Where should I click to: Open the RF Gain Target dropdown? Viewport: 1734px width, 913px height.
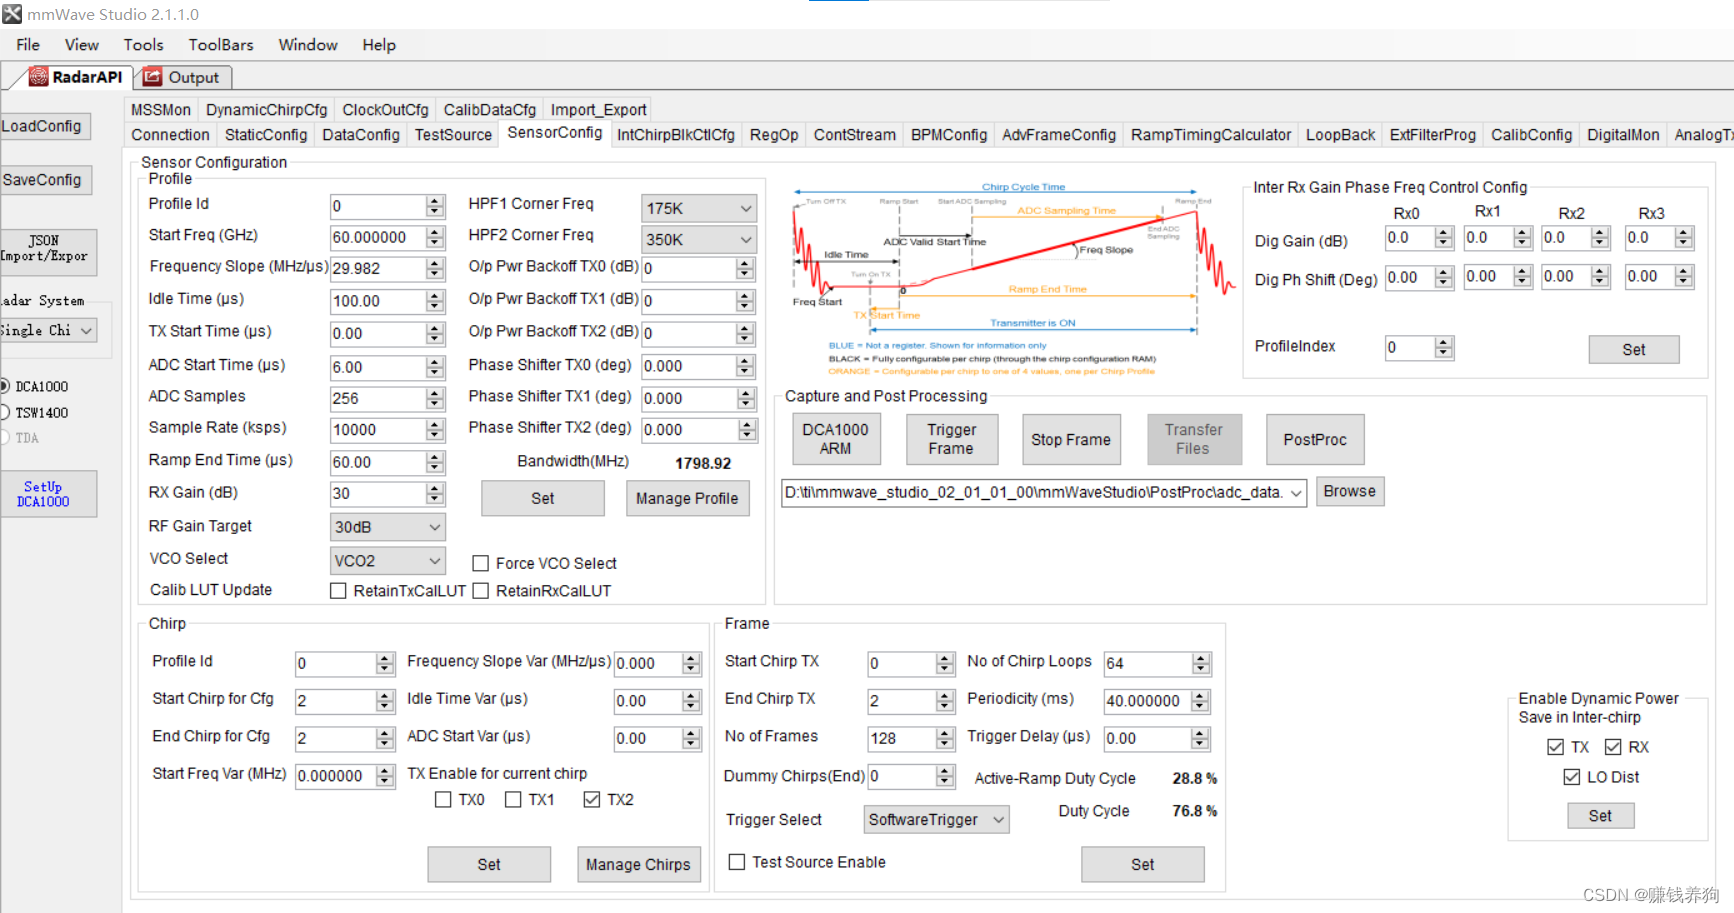click(x=387, y=527)
